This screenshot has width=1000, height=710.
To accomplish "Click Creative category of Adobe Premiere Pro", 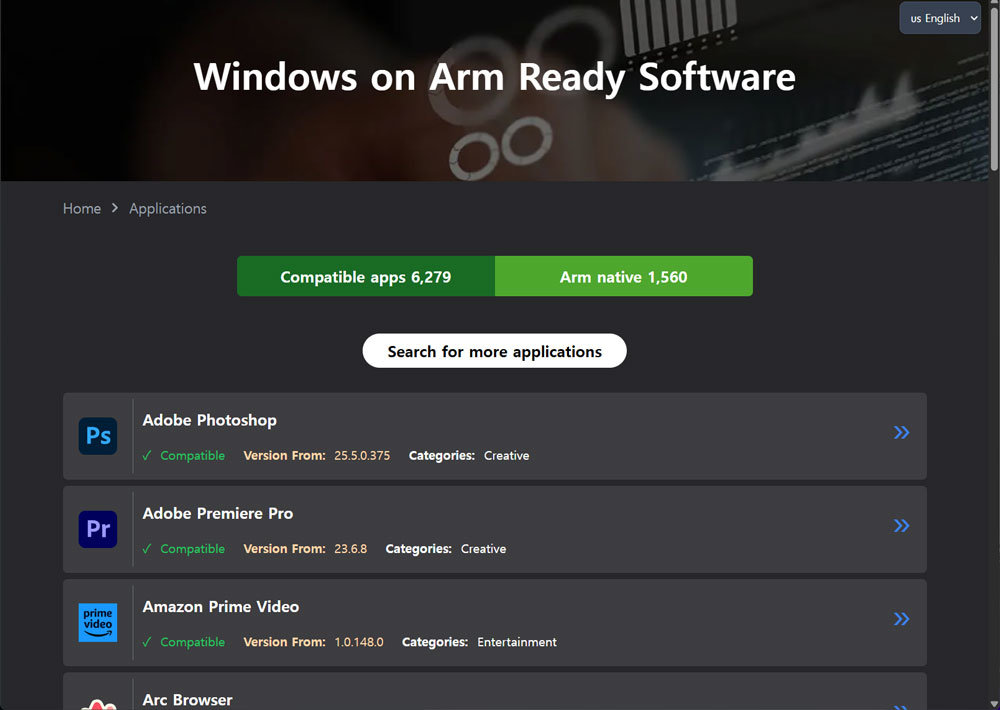I will coord(483,549).
